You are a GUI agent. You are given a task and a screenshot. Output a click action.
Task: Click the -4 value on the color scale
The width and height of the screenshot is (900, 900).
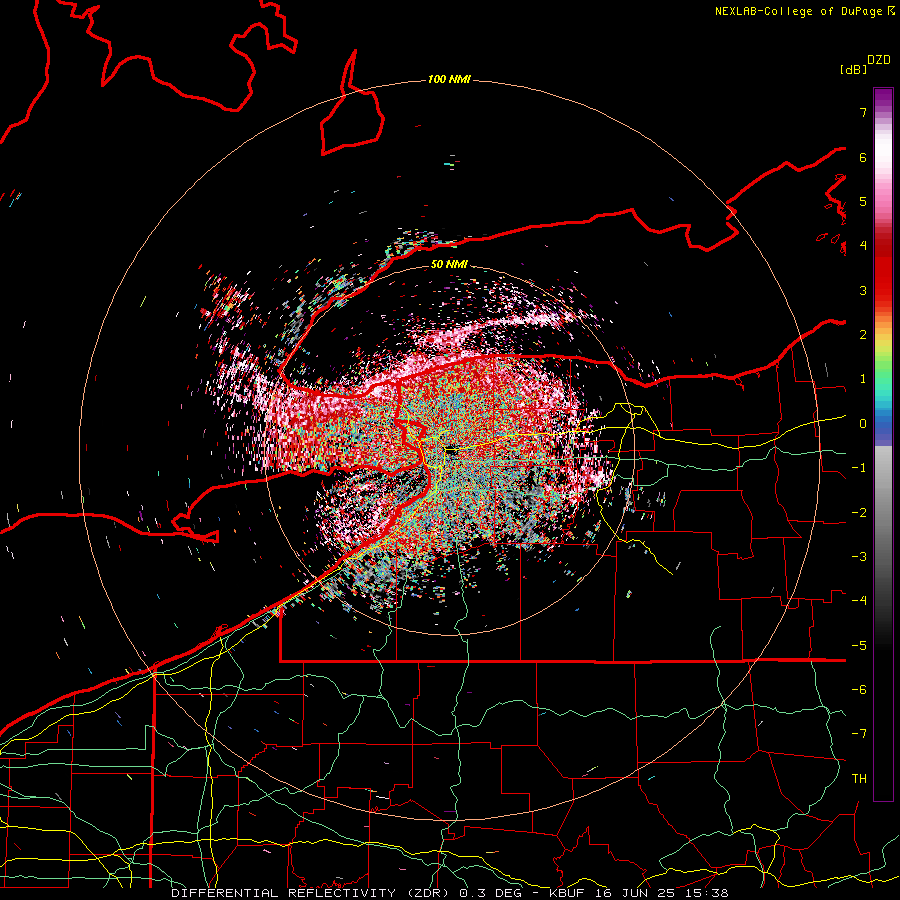(859, 601)
